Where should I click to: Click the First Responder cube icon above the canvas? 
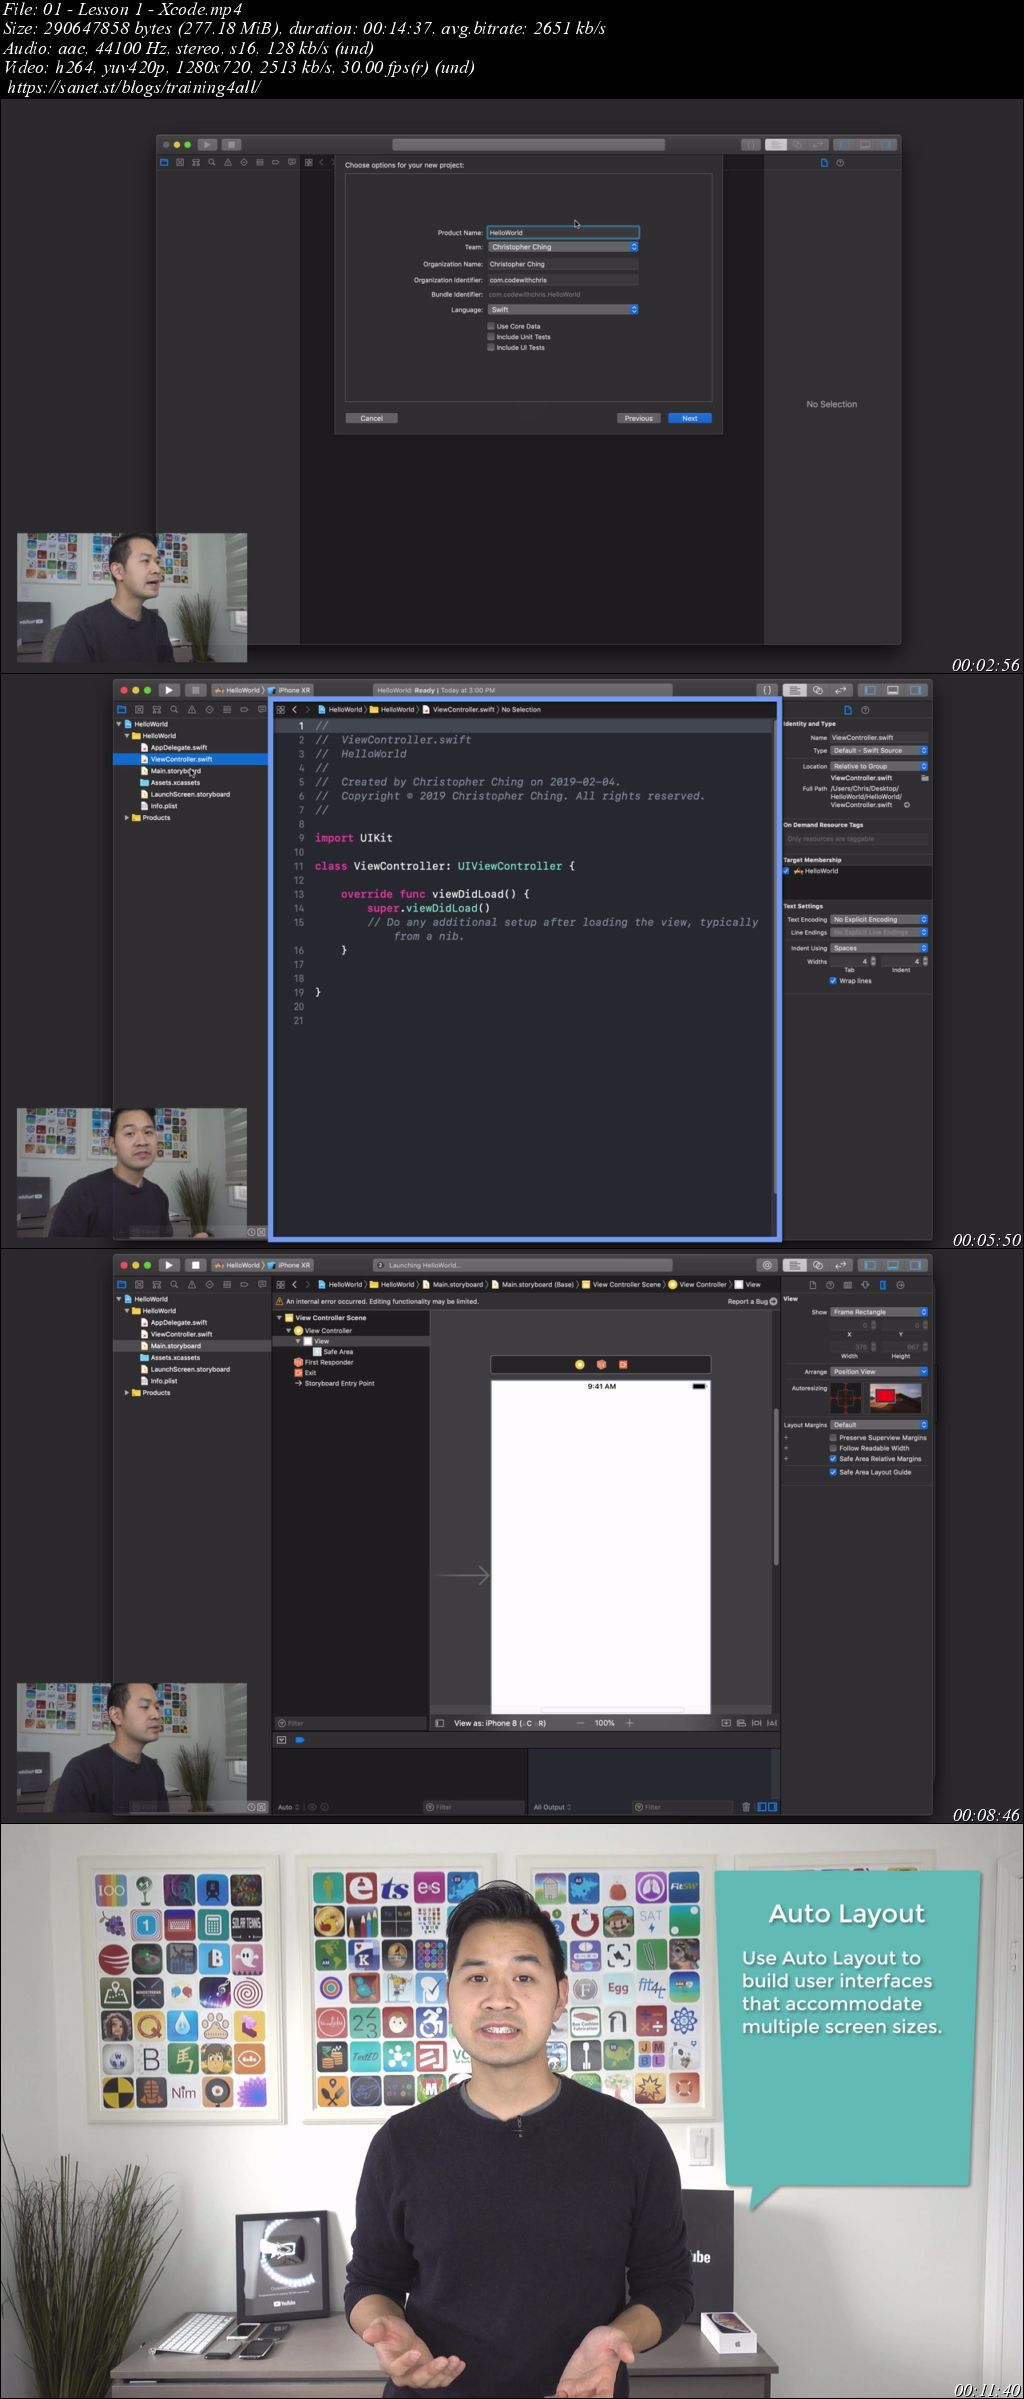pyautogui.click(x=601, y=1364)
